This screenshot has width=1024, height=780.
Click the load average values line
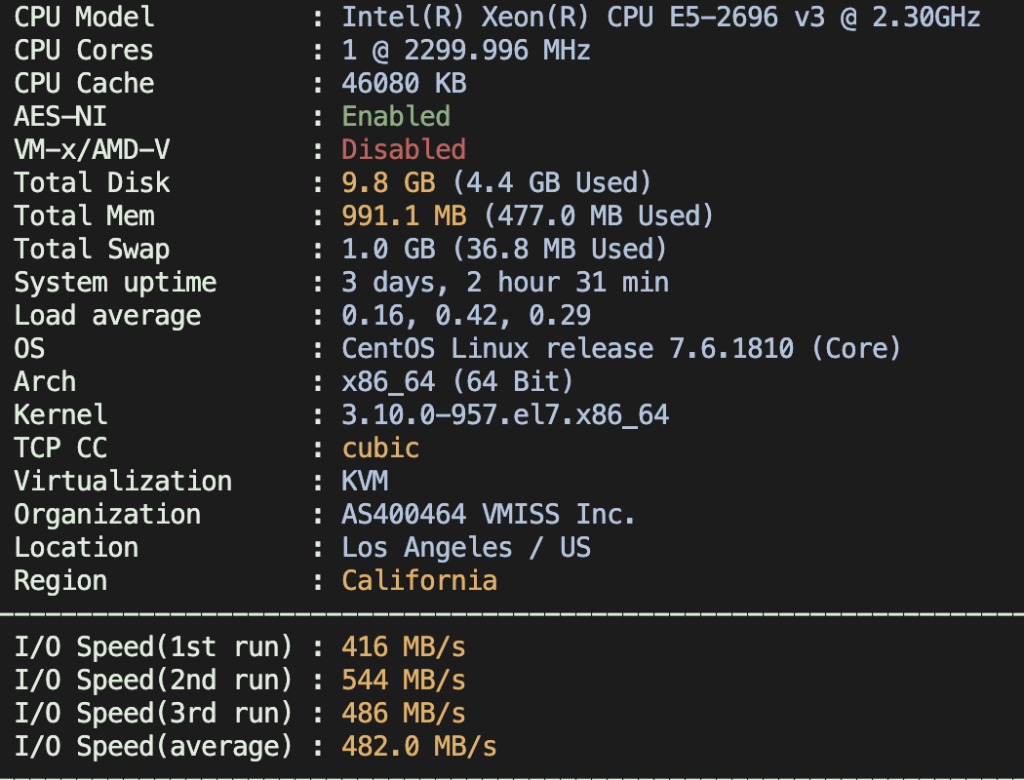(466, 315)
